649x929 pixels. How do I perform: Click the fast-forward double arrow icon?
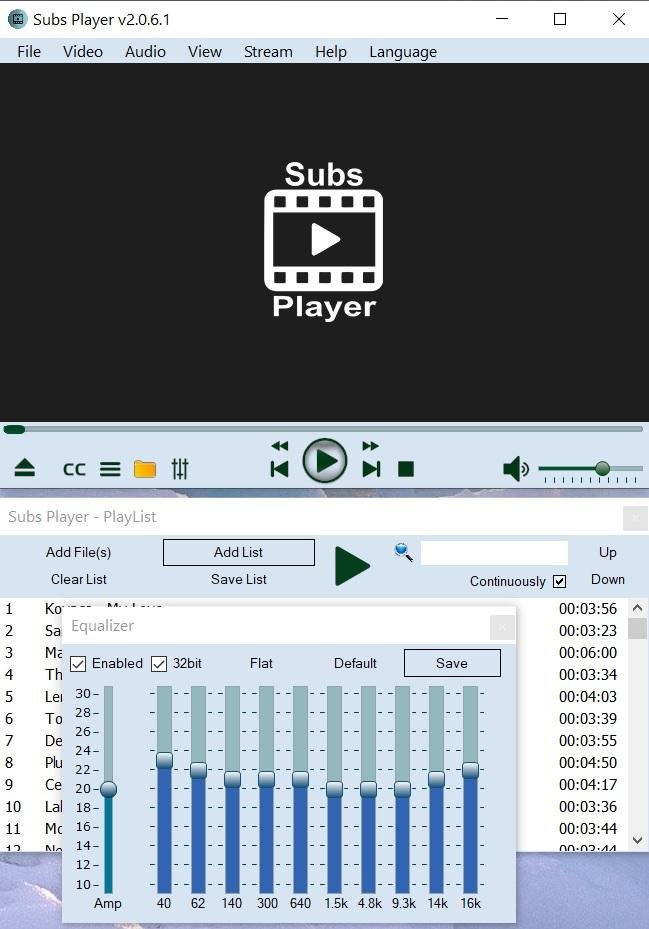(370, 446)
